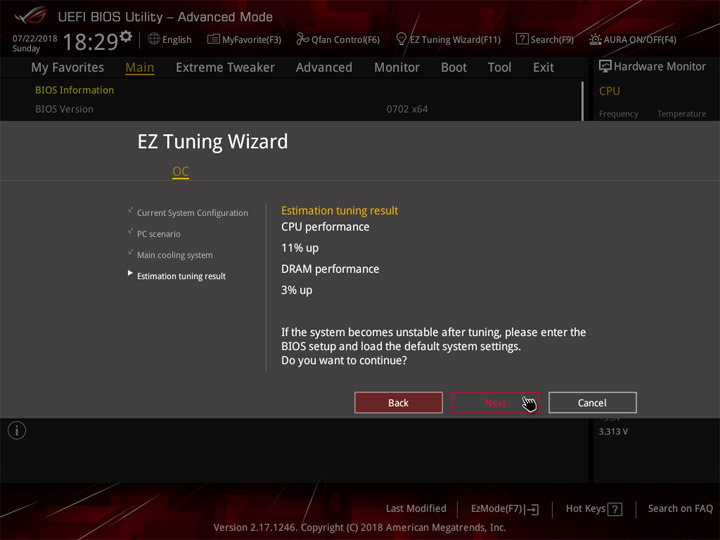Click the 3.313 V voltage value

point(613,432)
